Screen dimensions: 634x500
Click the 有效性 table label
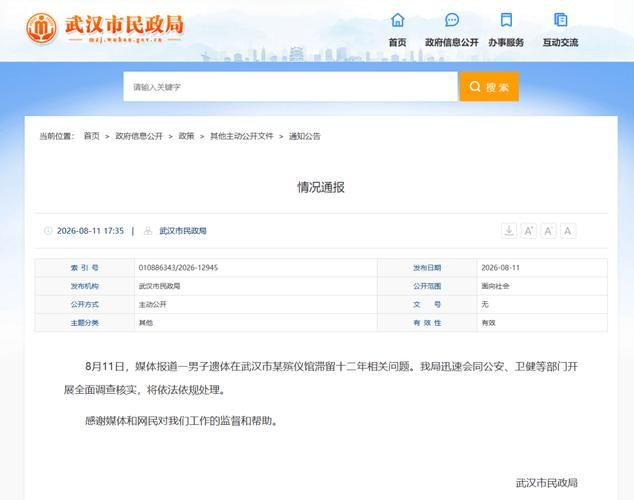(x=427, y=323)
